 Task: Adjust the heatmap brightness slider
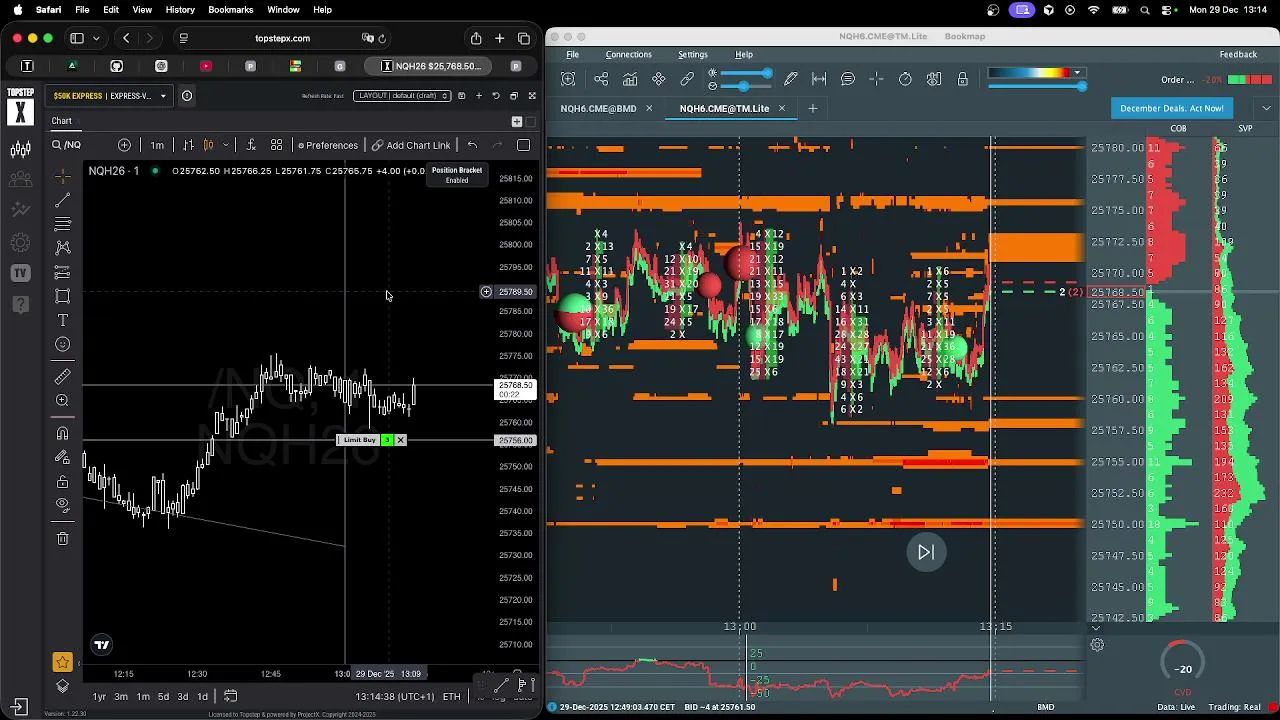[x=744, y=73]
